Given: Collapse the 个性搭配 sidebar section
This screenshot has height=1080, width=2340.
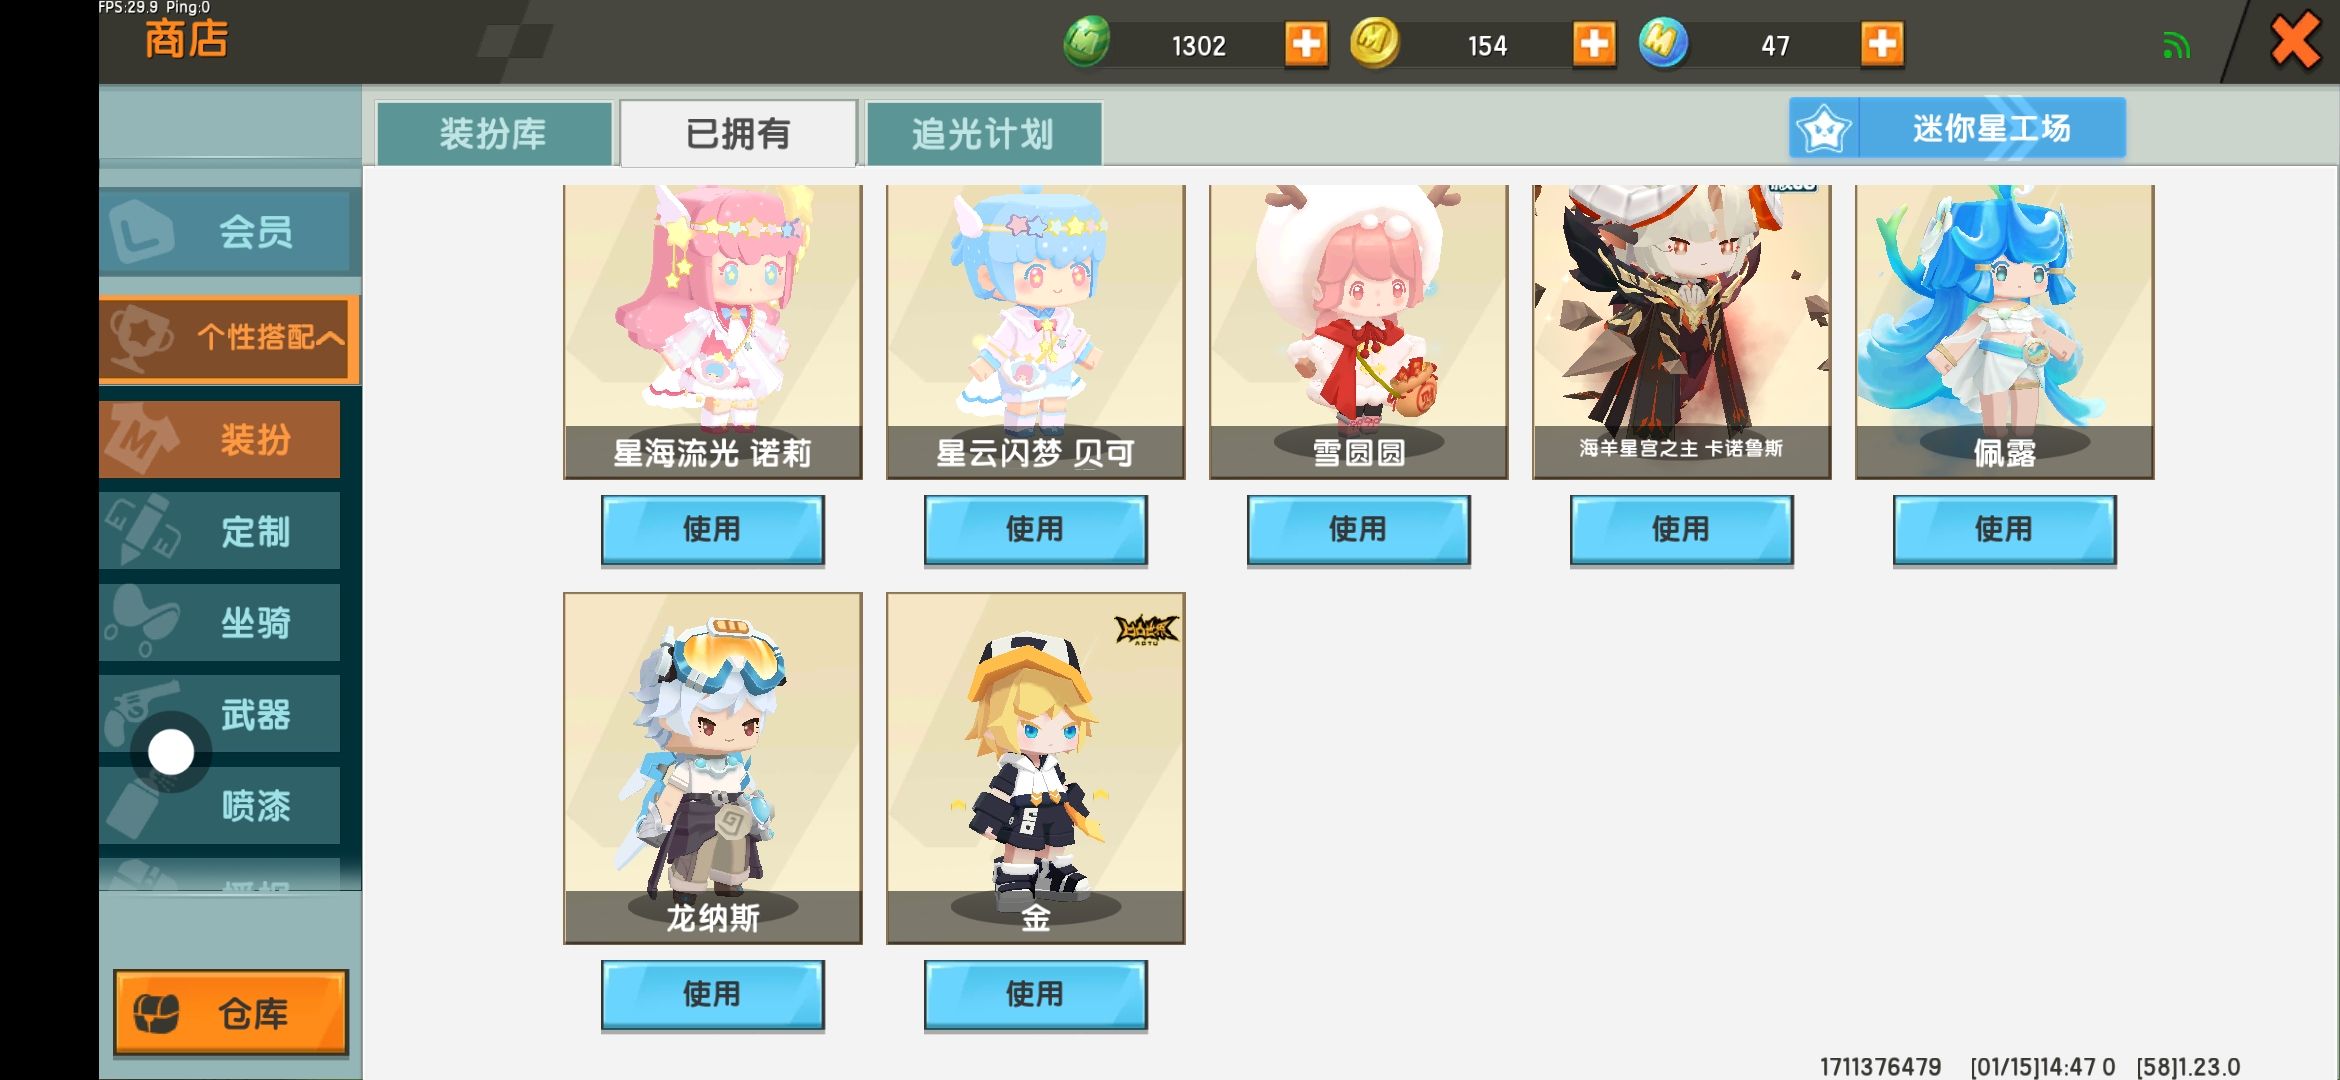Looking at the screenshot, I should 229,338.
